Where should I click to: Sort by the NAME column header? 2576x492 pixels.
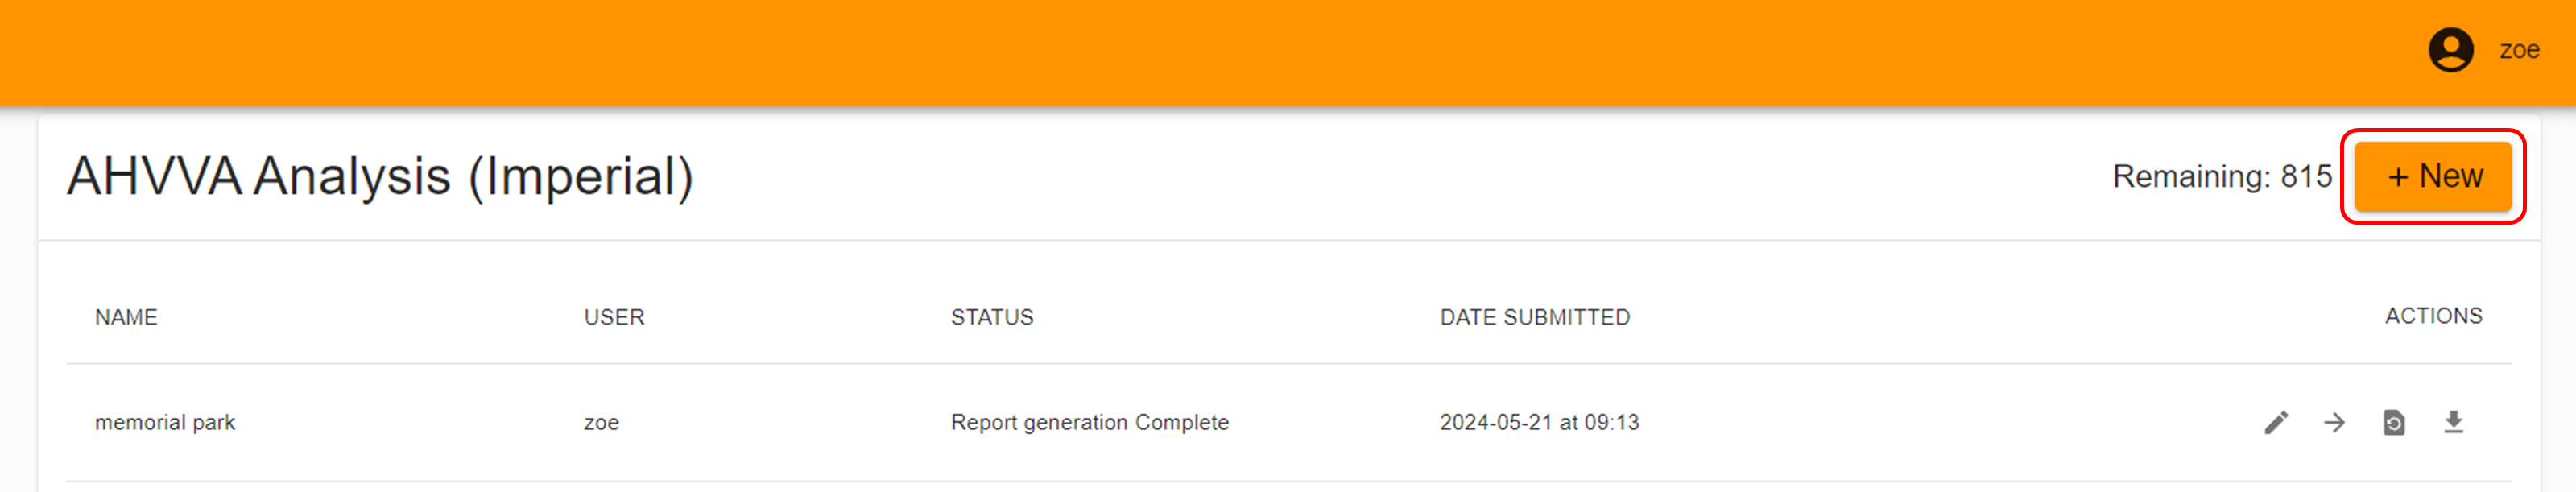126,317
